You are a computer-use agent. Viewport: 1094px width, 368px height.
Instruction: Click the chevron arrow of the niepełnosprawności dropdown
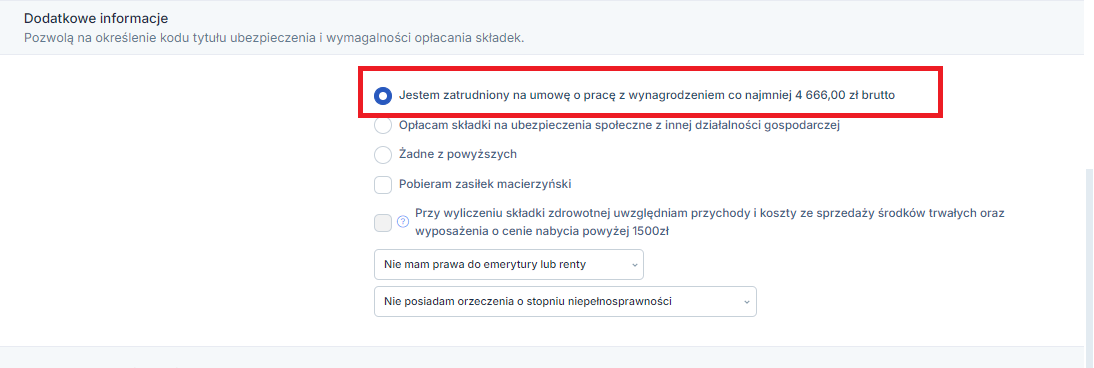(746, 302)
